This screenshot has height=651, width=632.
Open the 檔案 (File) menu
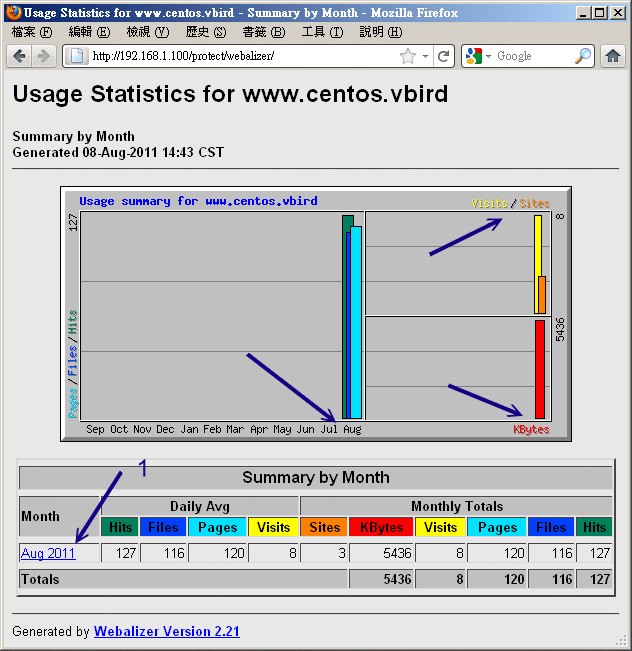31,32
